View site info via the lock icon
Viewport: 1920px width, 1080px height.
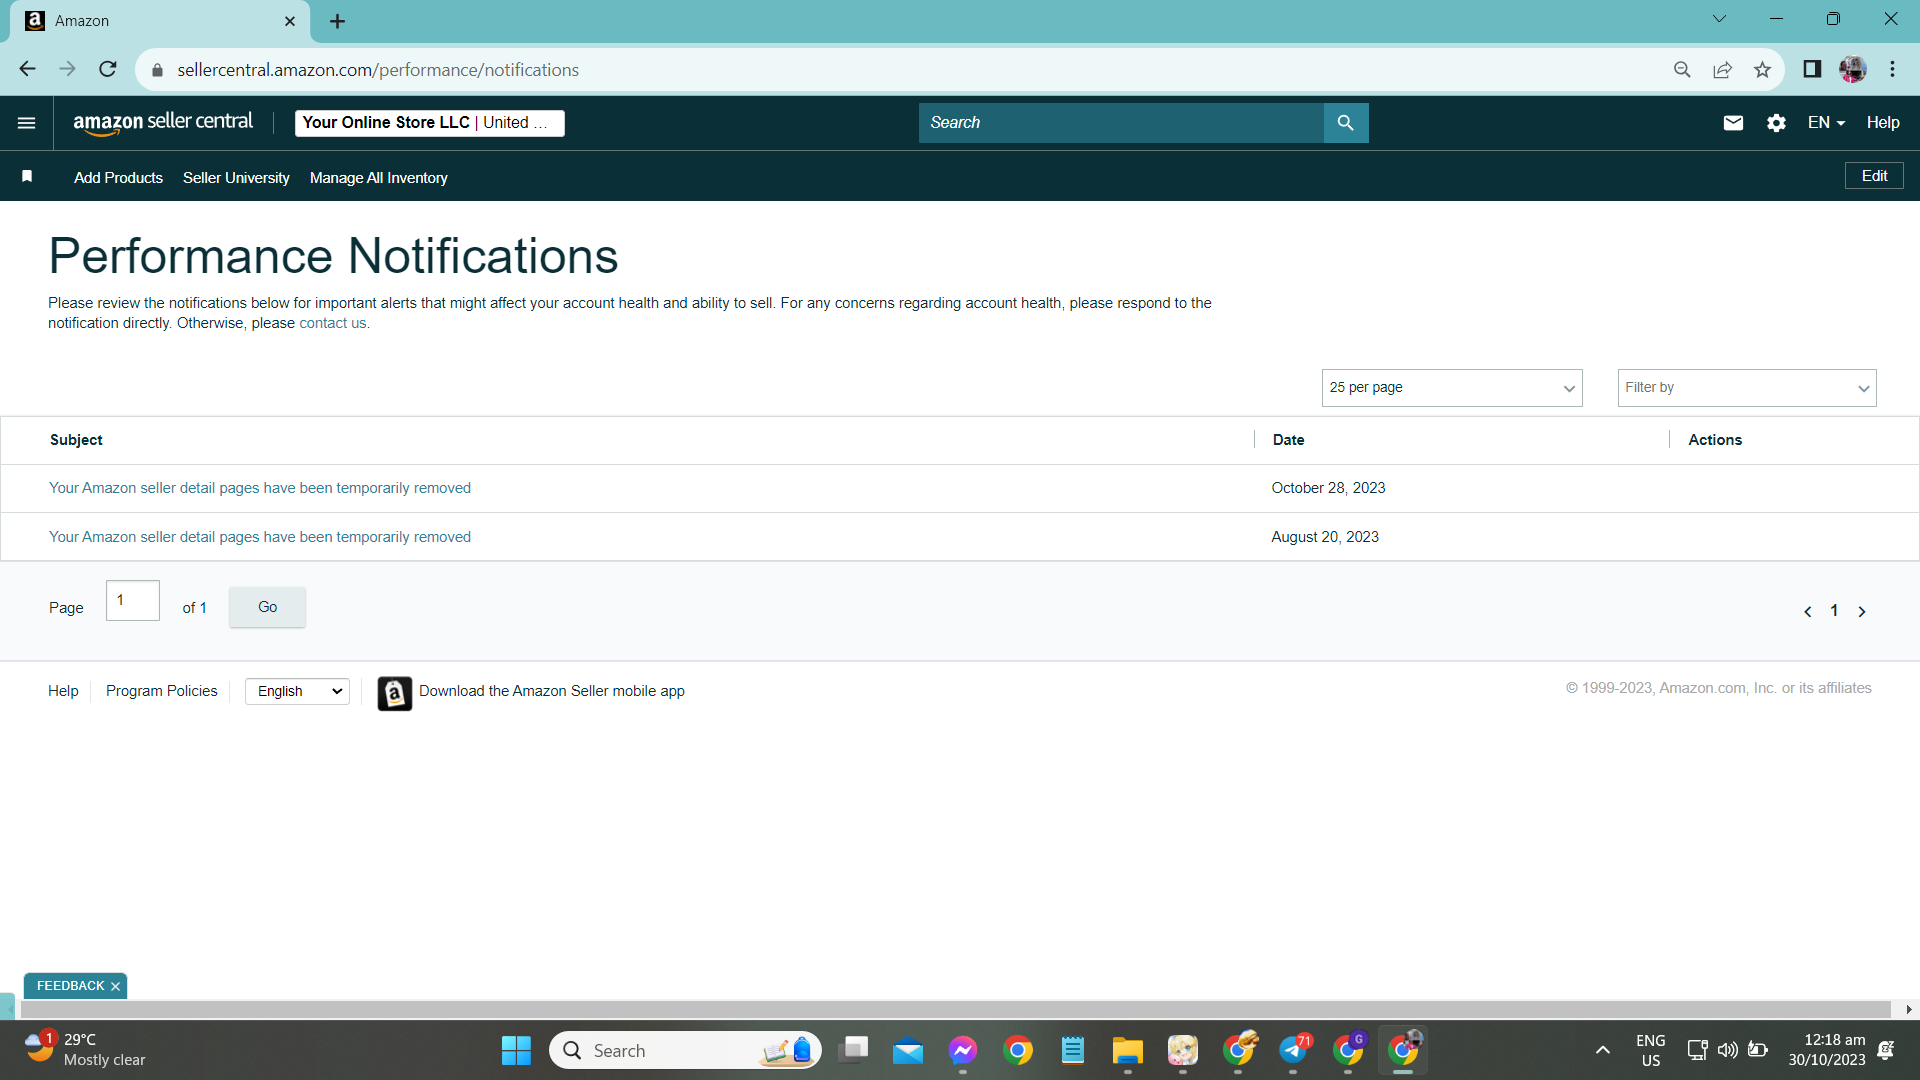pos(157,70)
